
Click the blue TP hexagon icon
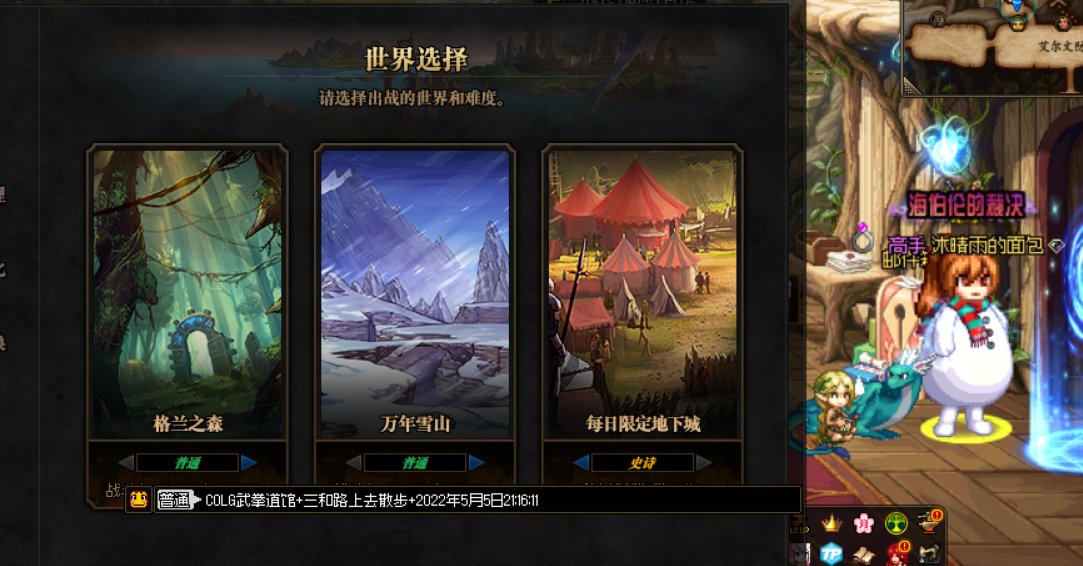pos(831,554)
